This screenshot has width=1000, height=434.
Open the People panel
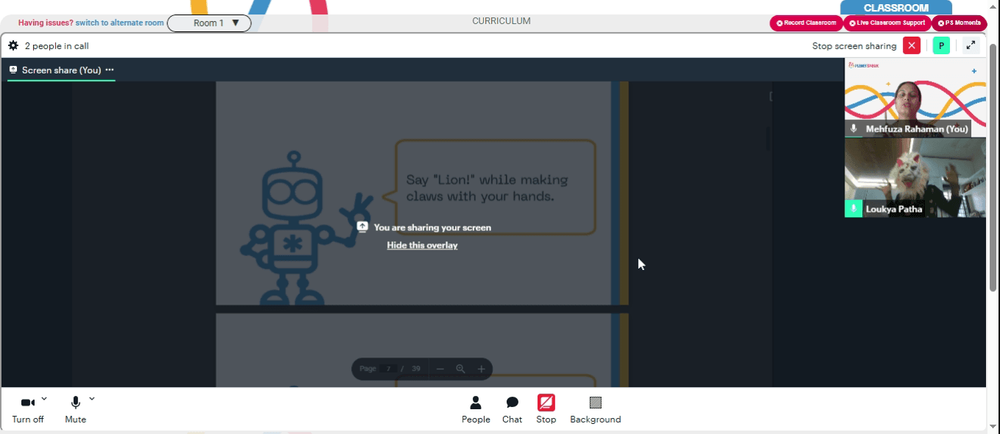(476, 410)
